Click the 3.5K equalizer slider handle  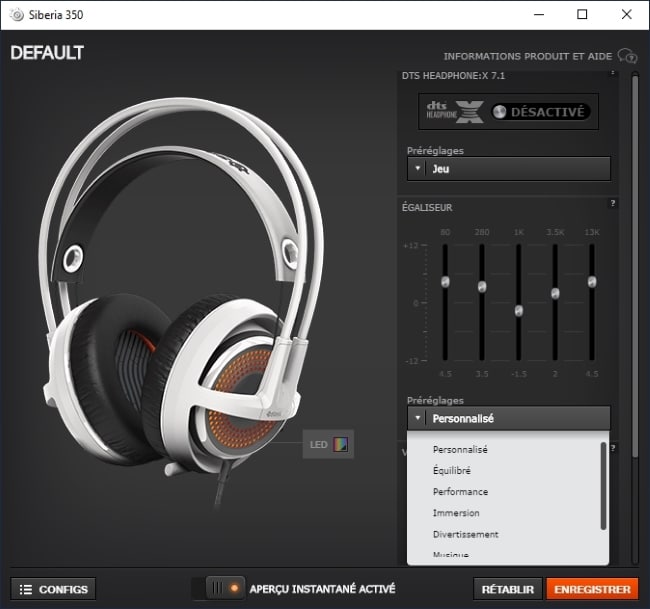(555, 294)
